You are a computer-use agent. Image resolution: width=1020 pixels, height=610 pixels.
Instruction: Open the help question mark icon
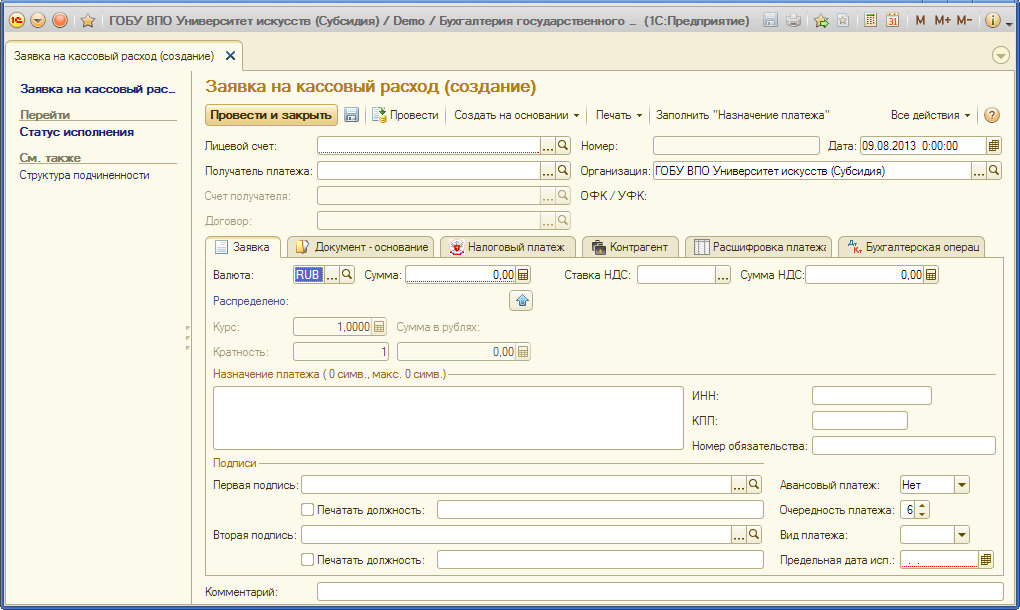click(x=991, y=115)
